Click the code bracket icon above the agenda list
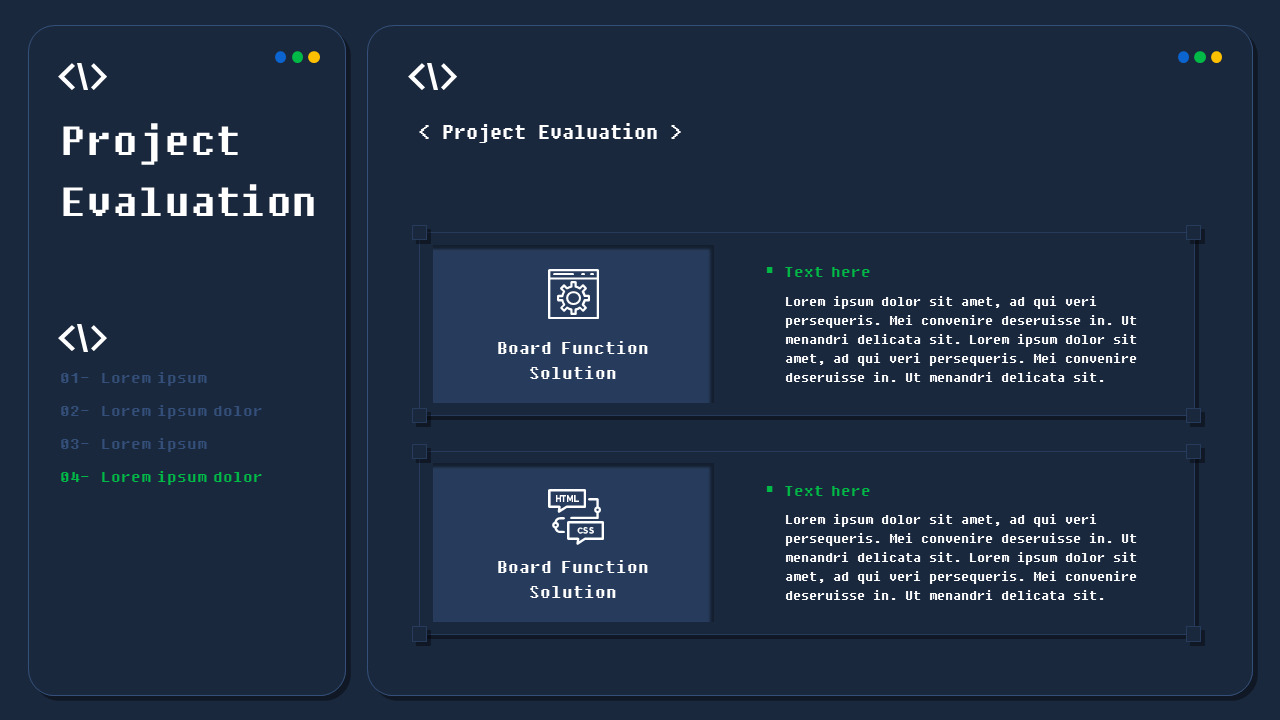 [x=83, y=338]
